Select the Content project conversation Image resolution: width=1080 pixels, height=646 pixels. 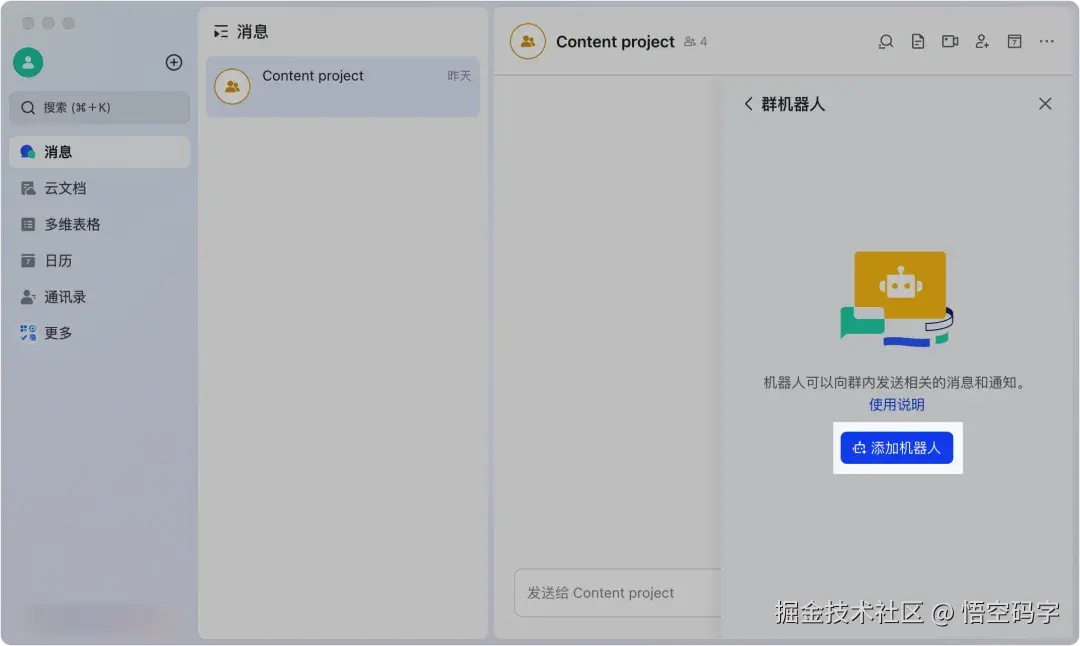(x=342, y=86)
